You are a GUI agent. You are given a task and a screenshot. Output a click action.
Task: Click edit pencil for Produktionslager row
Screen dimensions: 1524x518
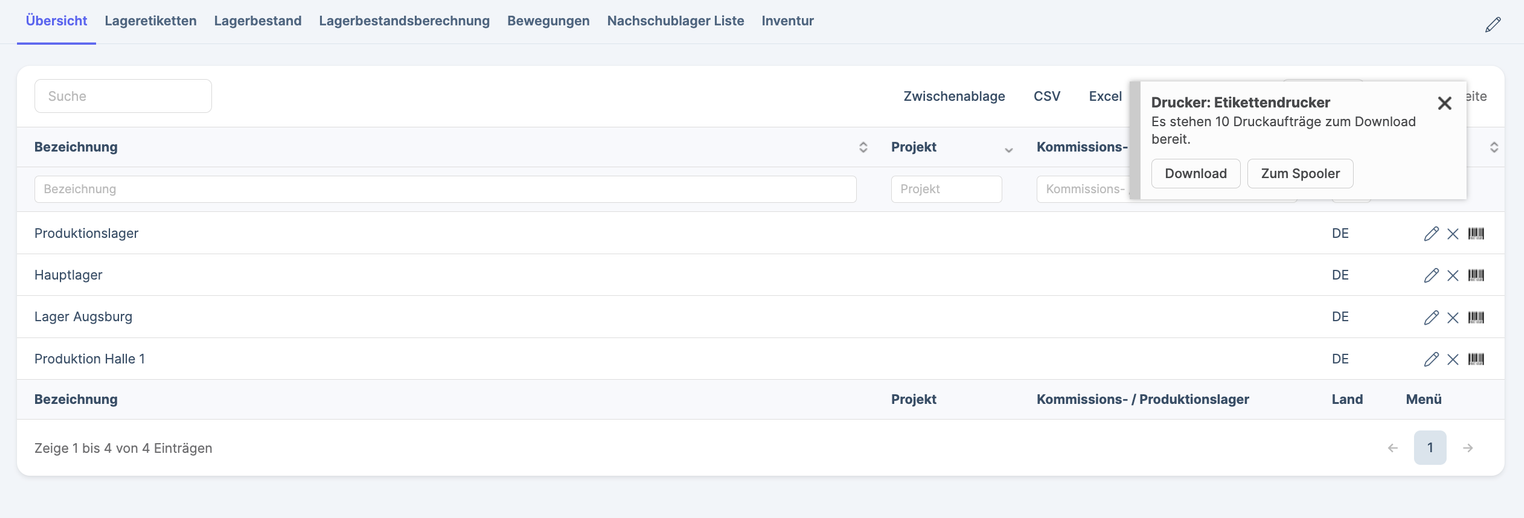[1431, 234]
